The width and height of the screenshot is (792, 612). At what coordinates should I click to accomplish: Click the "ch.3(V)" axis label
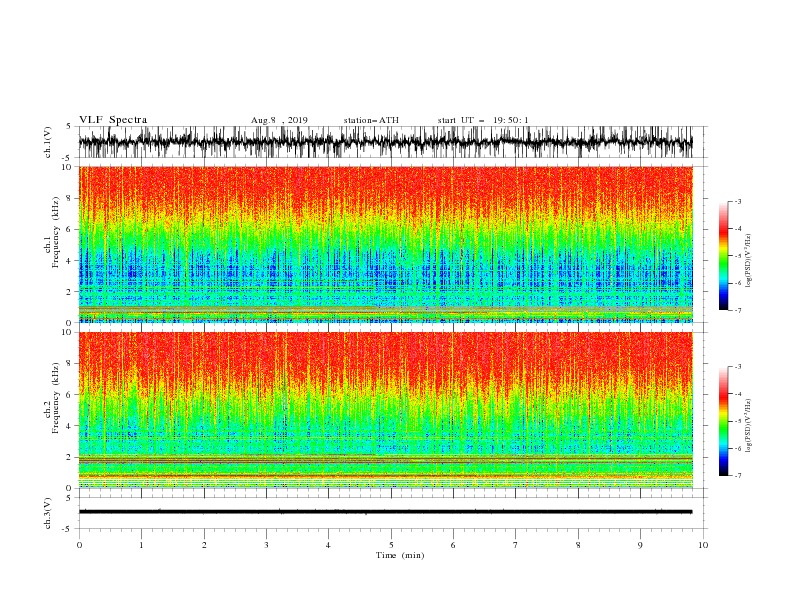48,513
